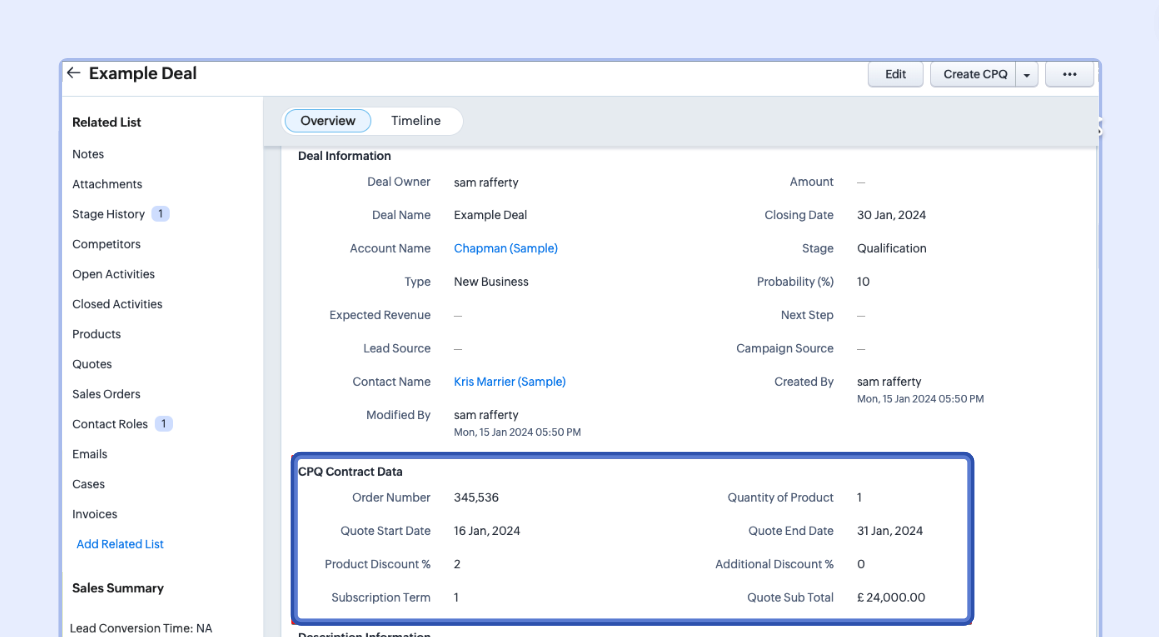
Task: Switch to the Timeline tab
Action: tap(415, 121)
